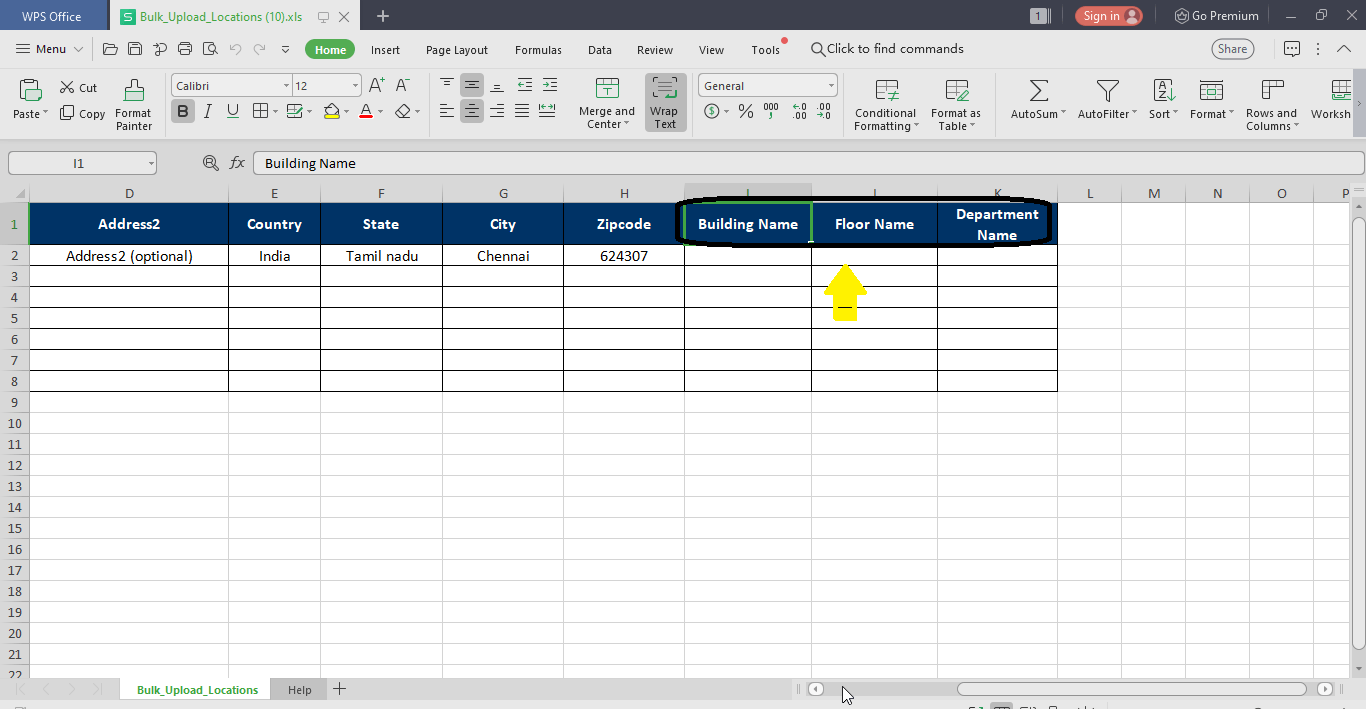Click the Format Painter icon

(x=133, y=92)
